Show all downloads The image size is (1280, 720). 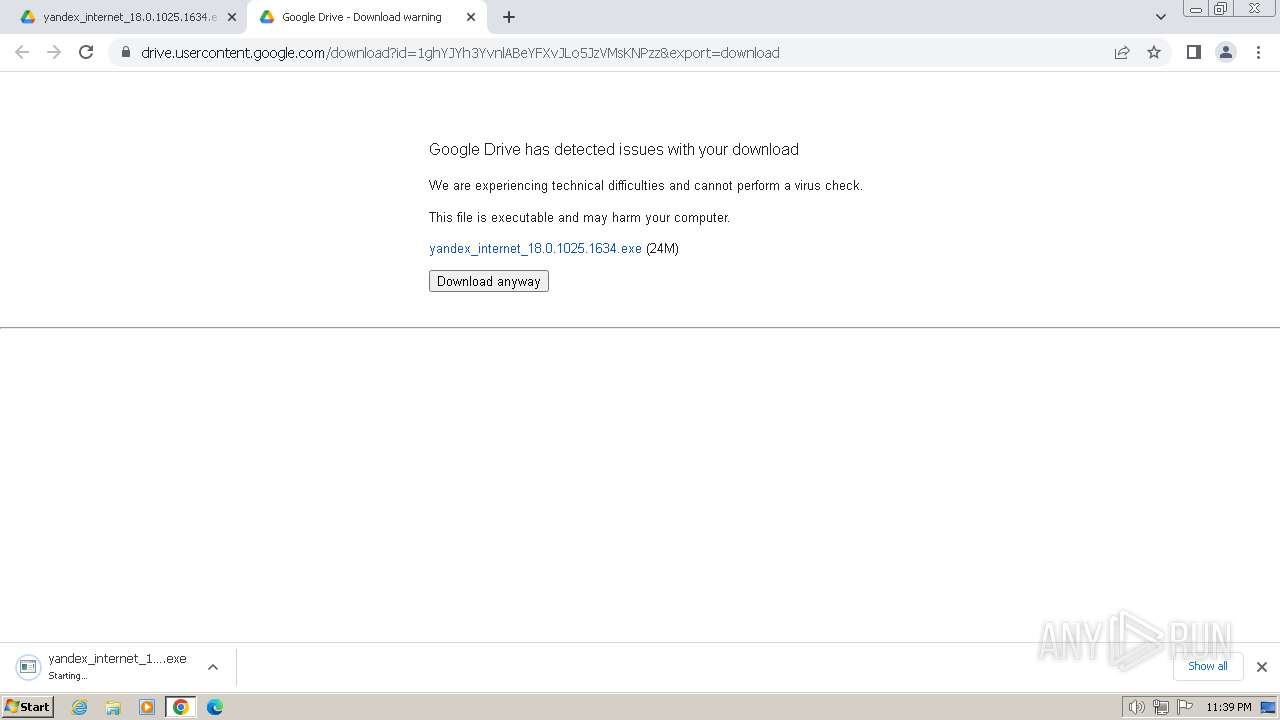click(1208, 666)
